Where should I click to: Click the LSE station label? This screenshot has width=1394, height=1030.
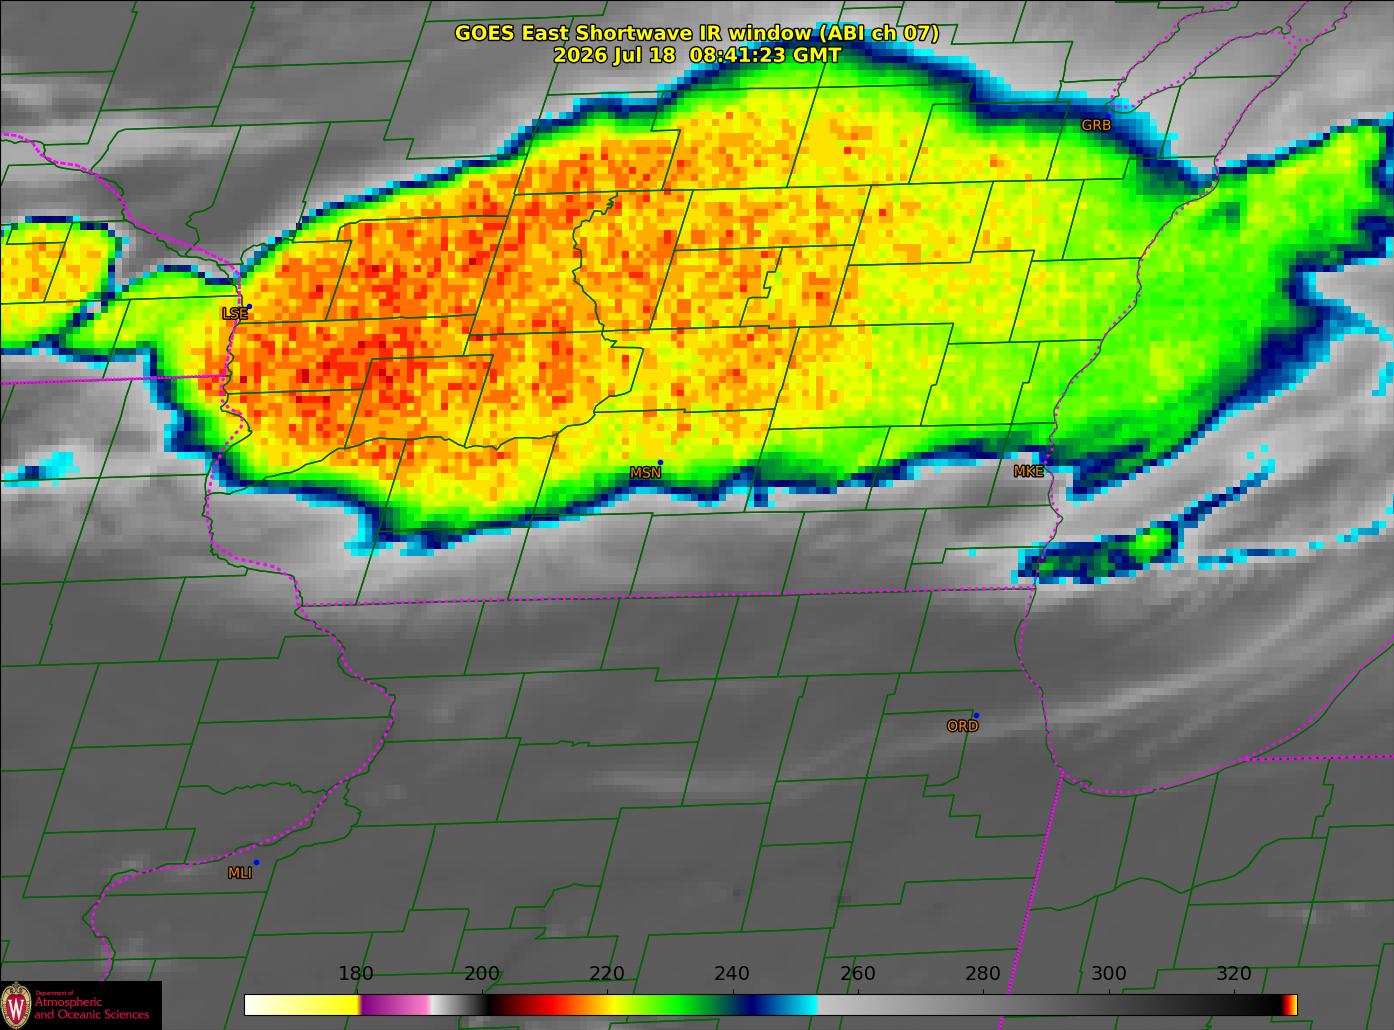click(x=234, y=314)
